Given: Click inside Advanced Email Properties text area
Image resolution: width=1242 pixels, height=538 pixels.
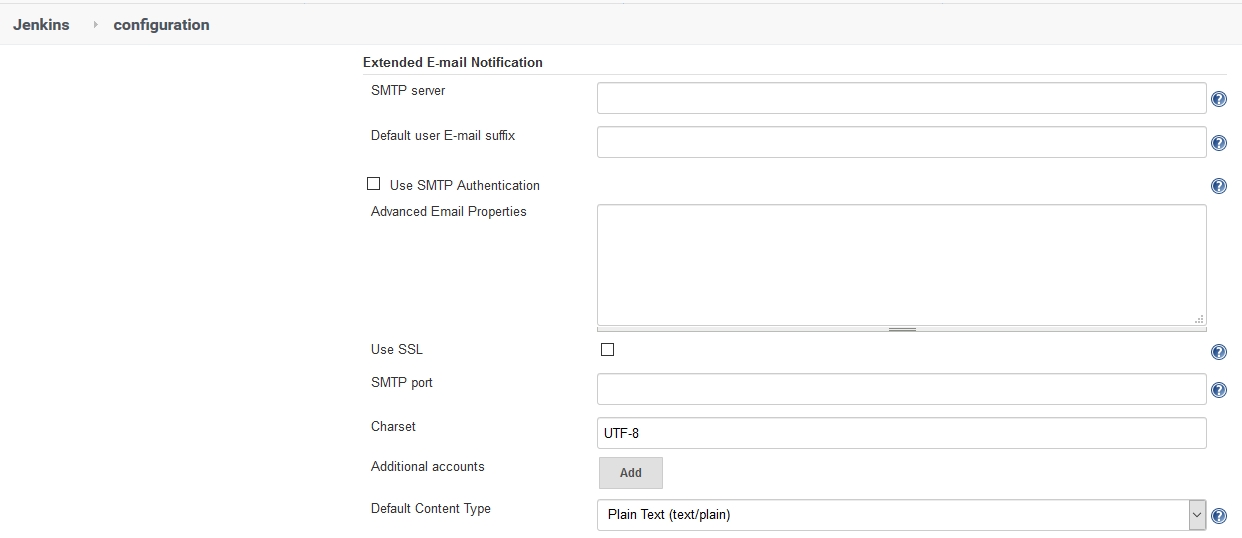Looking at the screenshot, I should (901, 265).
